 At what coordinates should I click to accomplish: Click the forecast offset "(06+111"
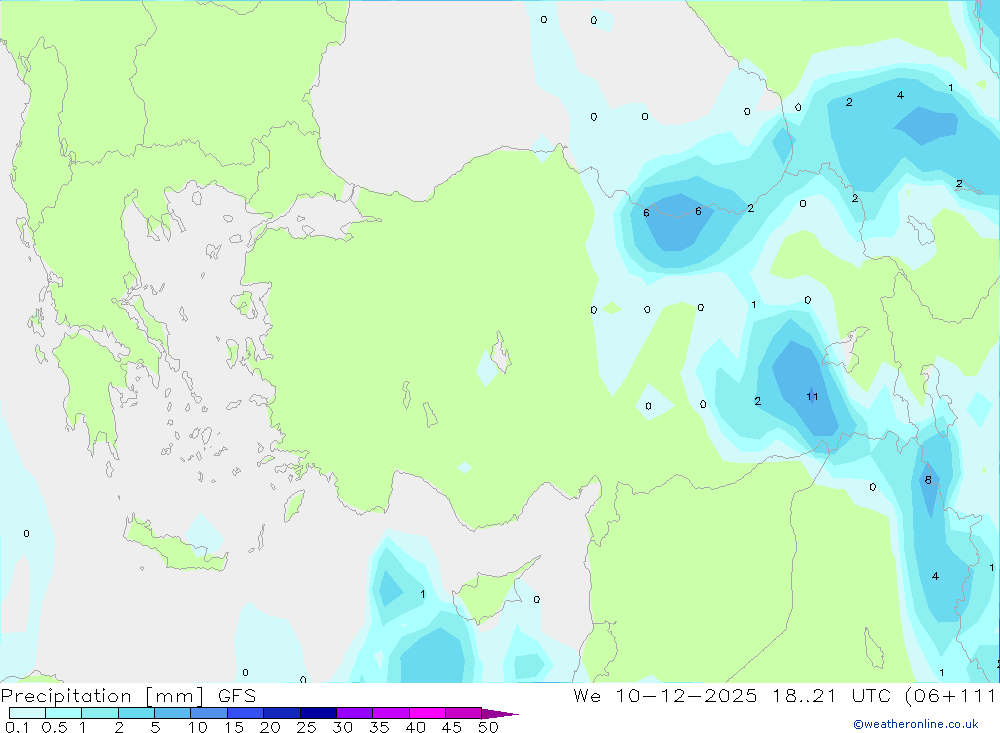click(x=950, y=696)
